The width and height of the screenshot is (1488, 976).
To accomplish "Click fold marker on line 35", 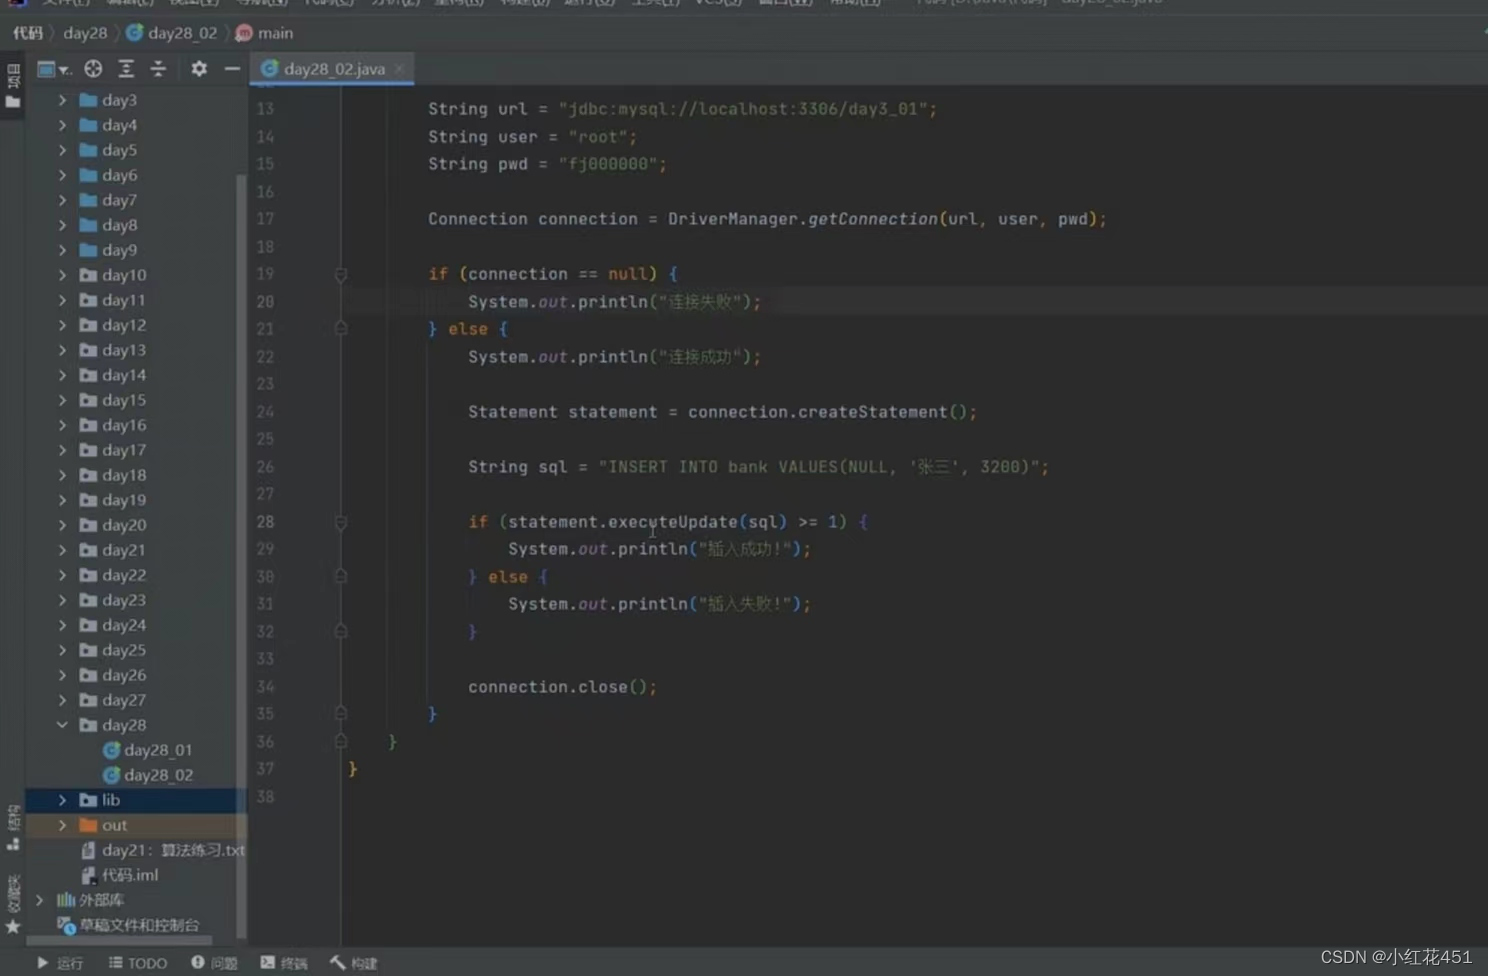I will coord(340,714).
